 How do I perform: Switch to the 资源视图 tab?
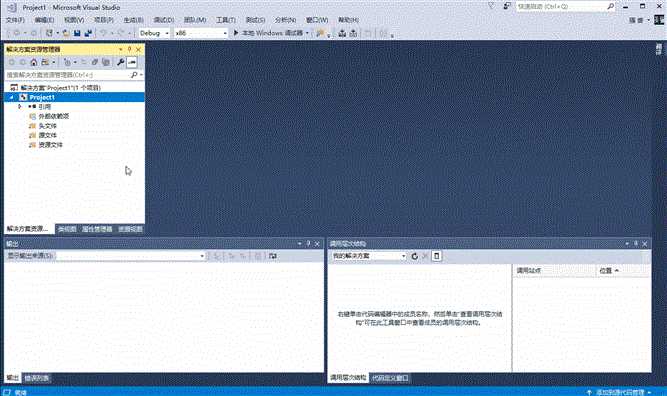130,229
